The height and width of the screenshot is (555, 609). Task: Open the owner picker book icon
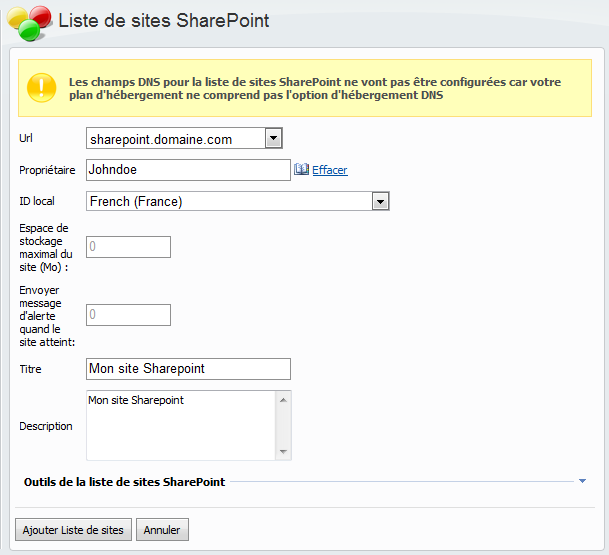301,170
